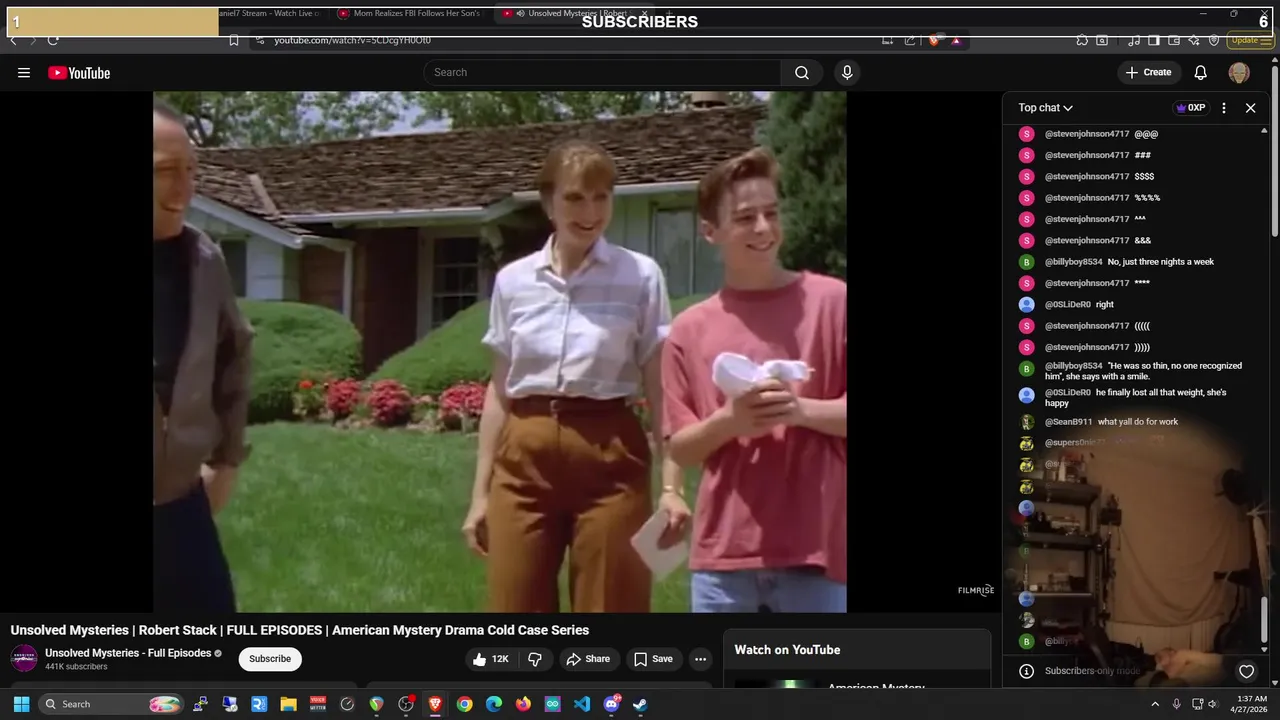Like the video showing 12K likes

491,659
